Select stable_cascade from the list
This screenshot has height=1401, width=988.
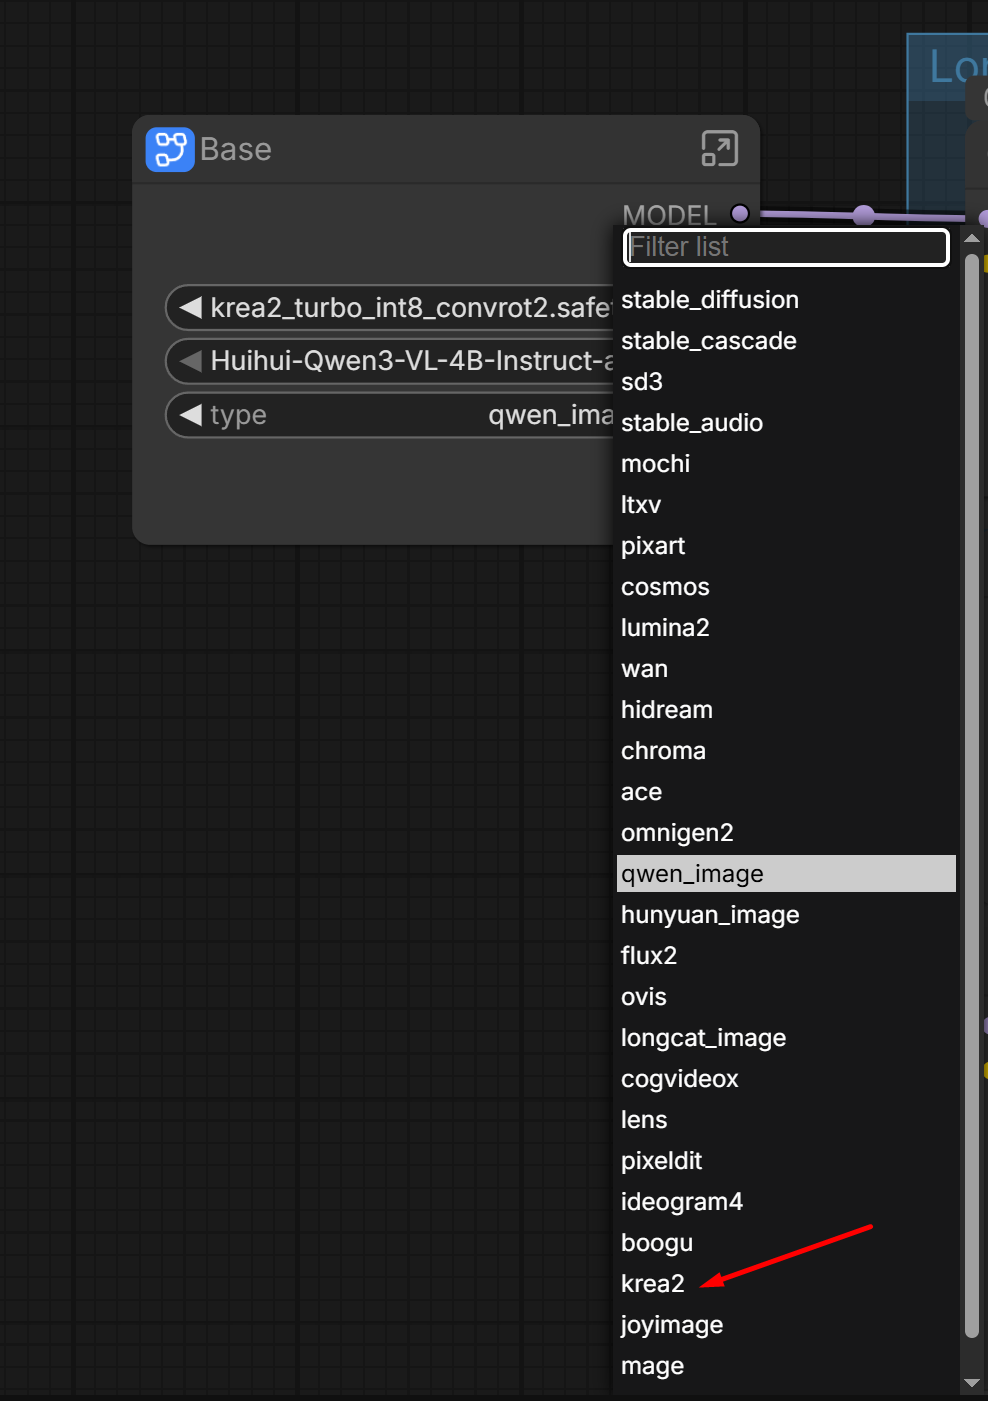click(786, 341)
